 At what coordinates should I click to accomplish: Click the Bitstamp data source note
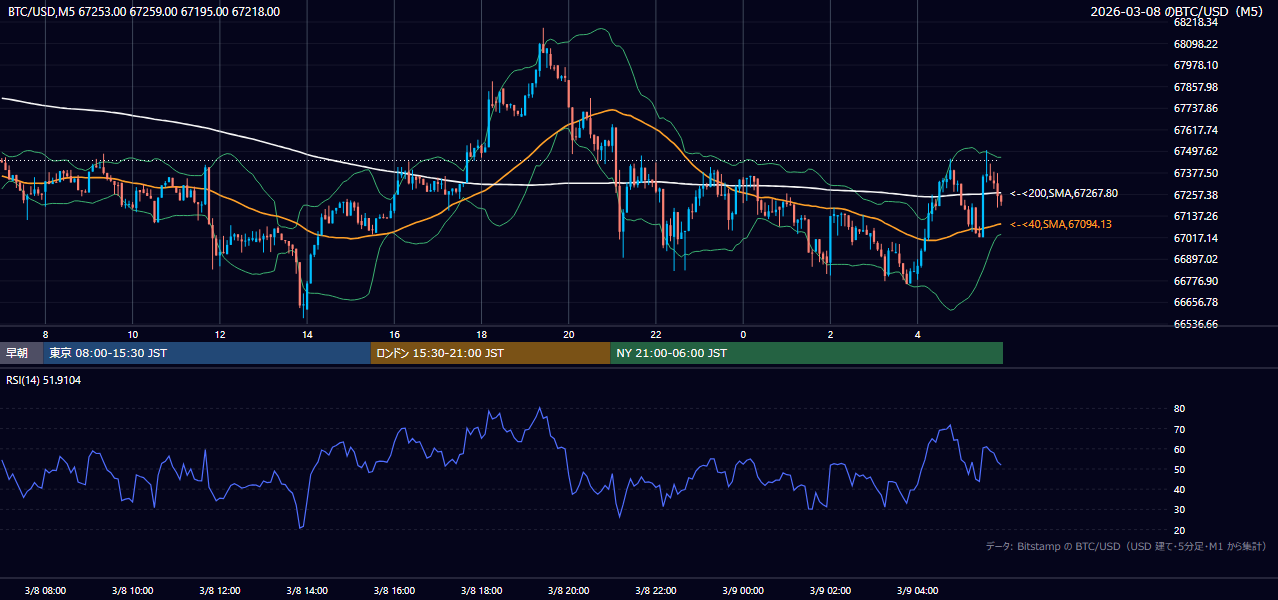coord(1126,546)
